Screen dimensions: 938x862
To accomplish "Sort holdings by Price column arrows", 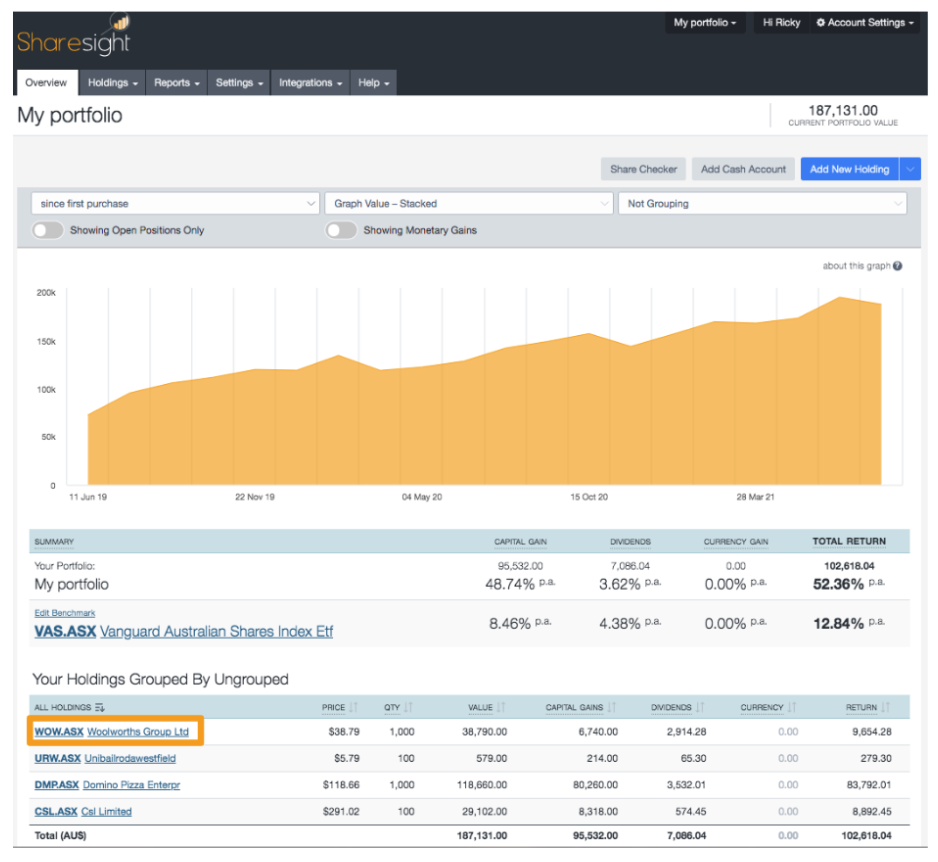I will point(354,707).
